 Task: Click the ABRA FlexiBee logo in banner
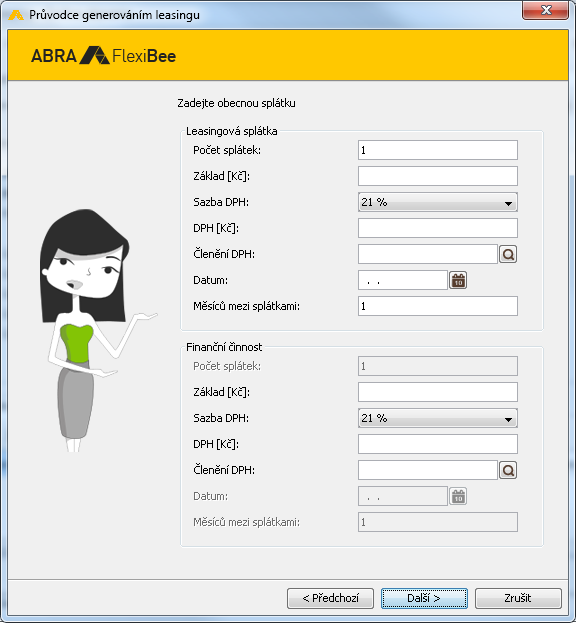tap(103, 55)
